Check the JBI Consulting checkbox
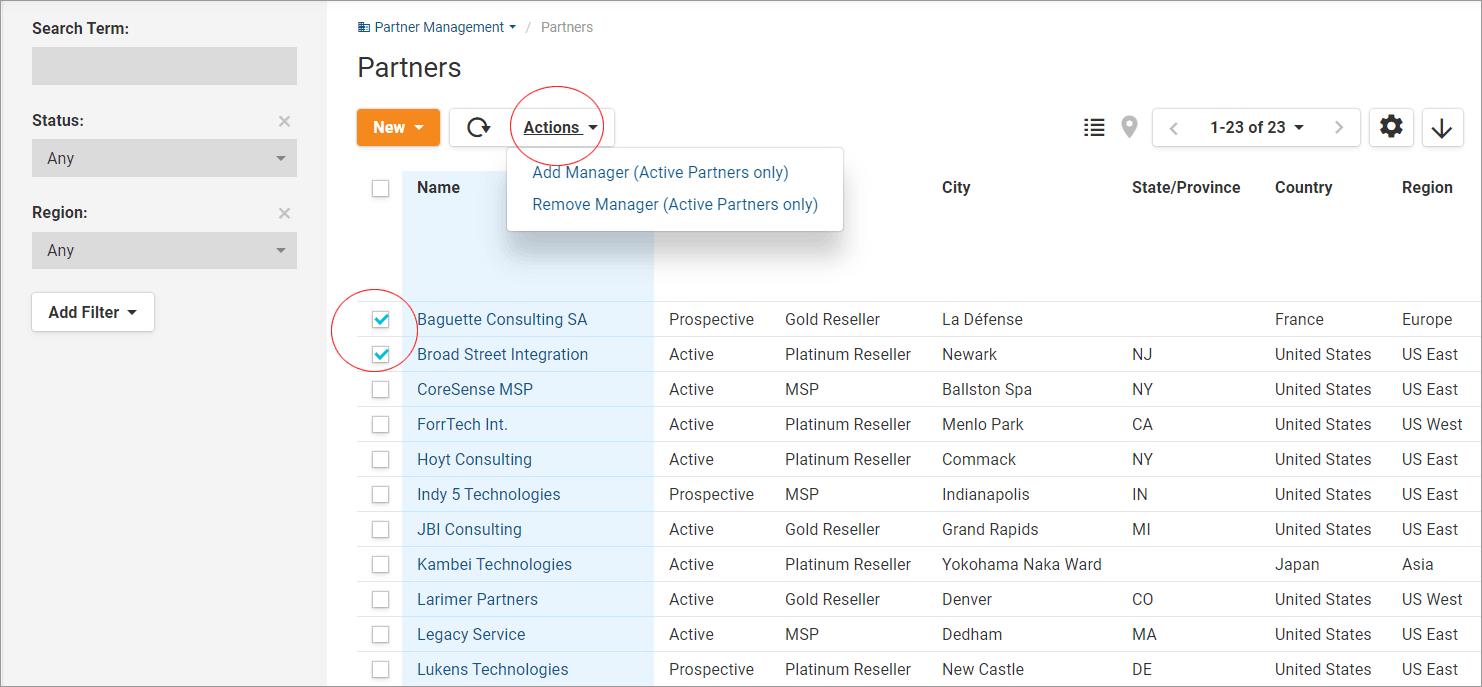1482x687 pixels. [x=380, y=529]
